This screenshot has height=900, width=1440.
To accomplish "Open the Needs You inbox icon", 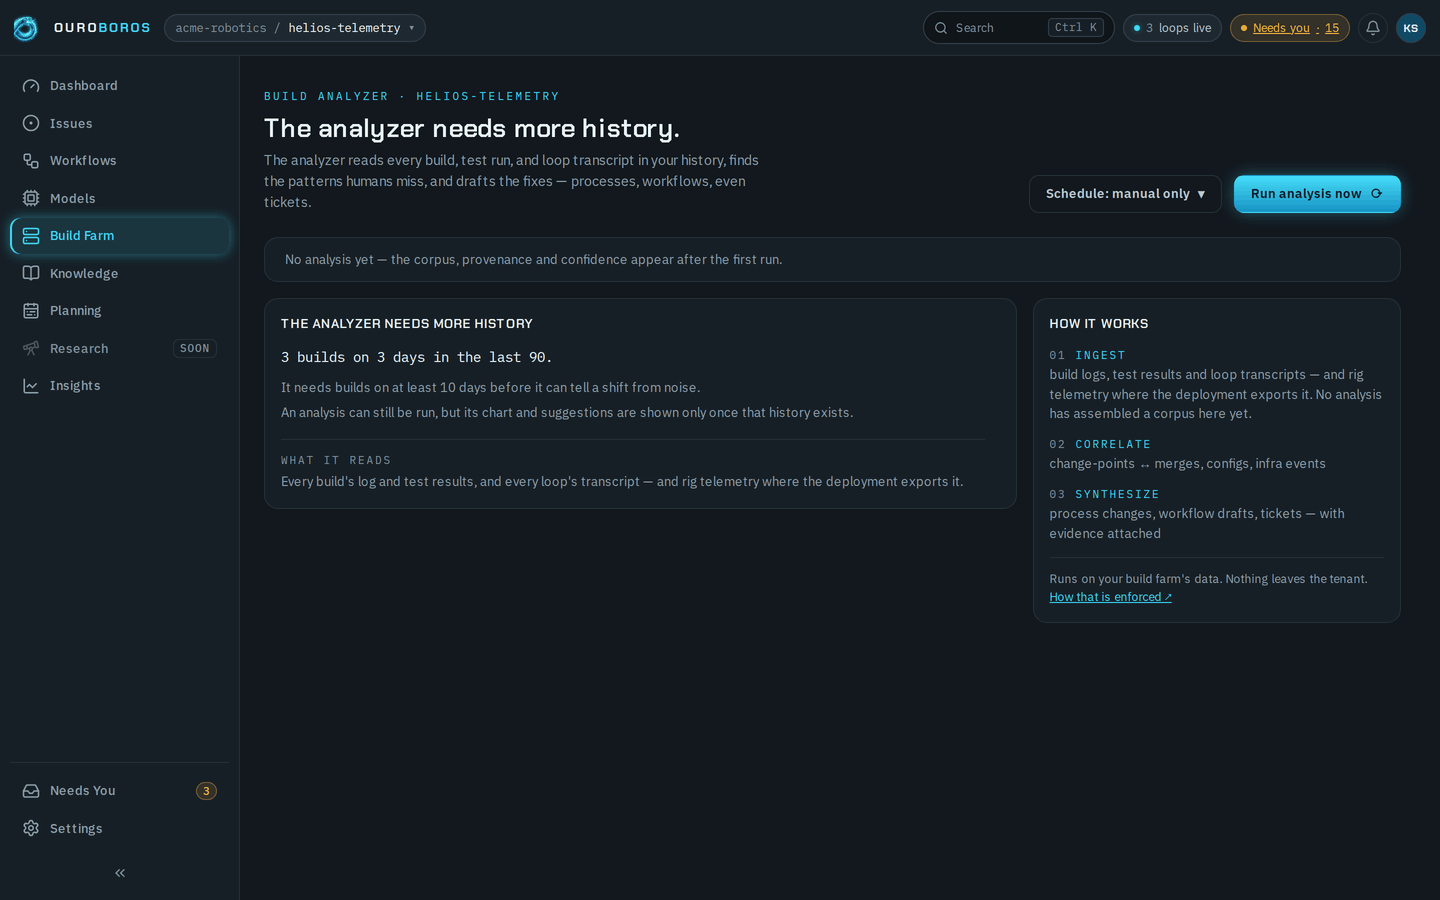I will (31, 791).
